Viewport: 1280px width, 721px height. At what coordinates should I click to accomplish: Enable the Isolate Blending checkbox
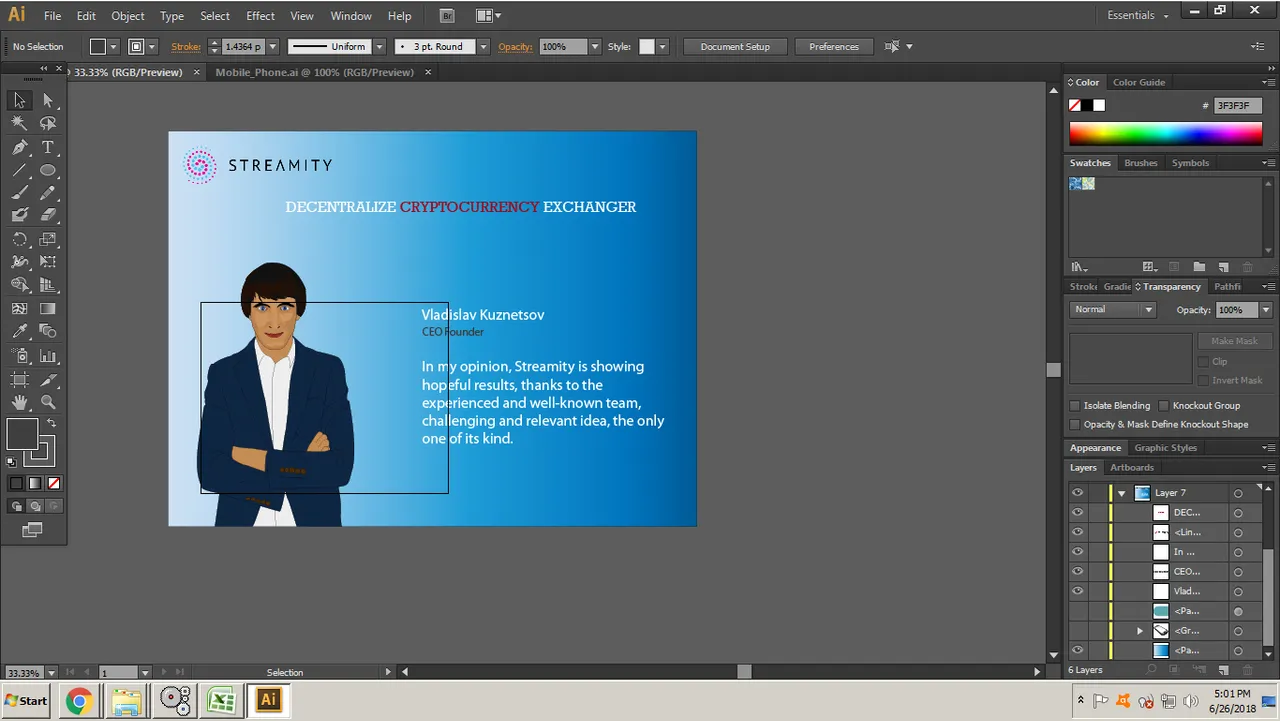[1075, 405]
